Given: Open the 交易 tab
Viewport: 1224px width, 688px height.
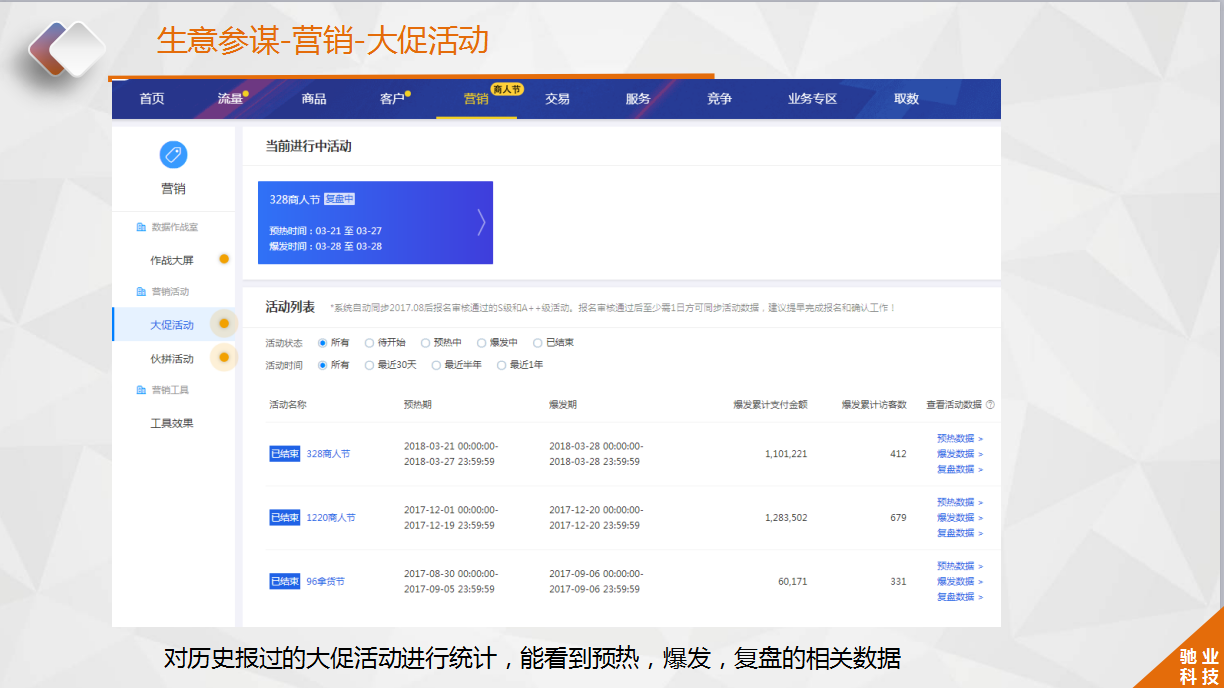Looking at the screenshot, I should tap(557, 99).
